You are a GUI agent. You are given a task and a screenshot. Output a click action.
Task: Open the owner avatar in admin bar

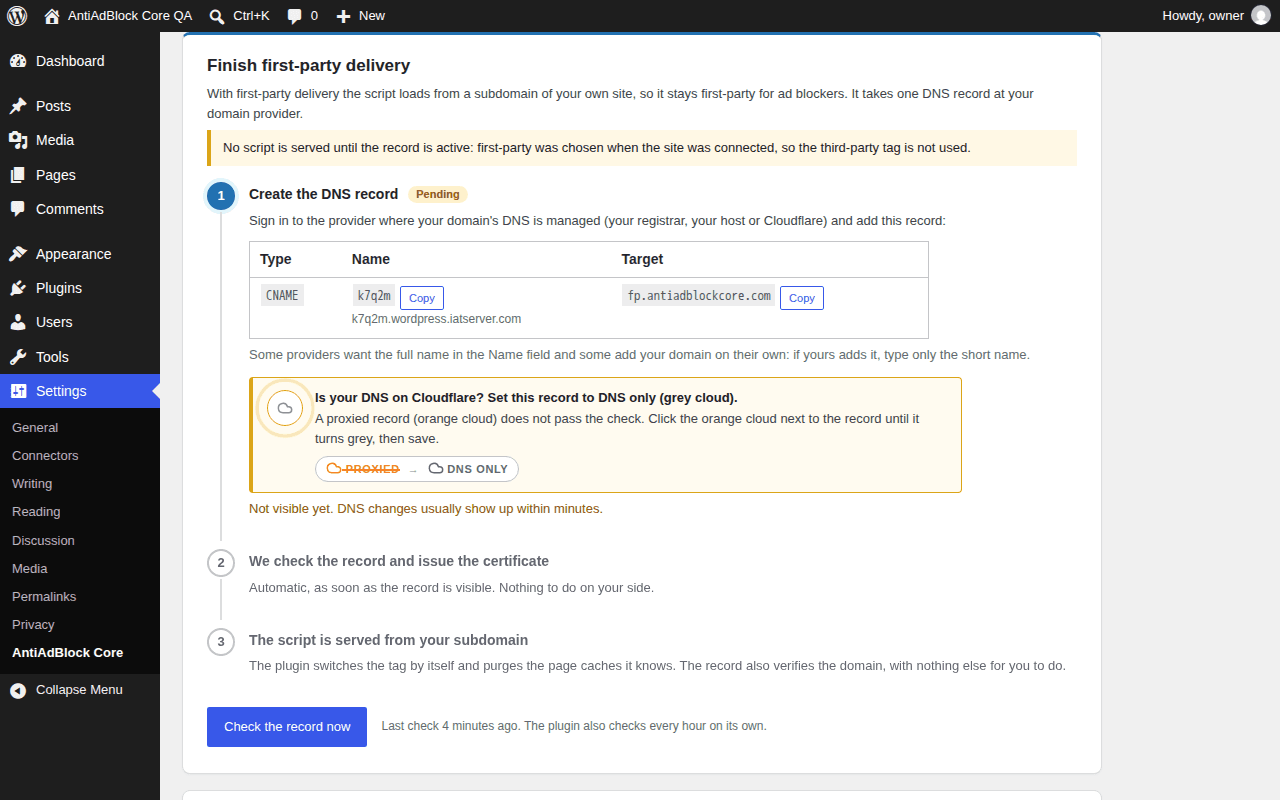click(1260, 16)
